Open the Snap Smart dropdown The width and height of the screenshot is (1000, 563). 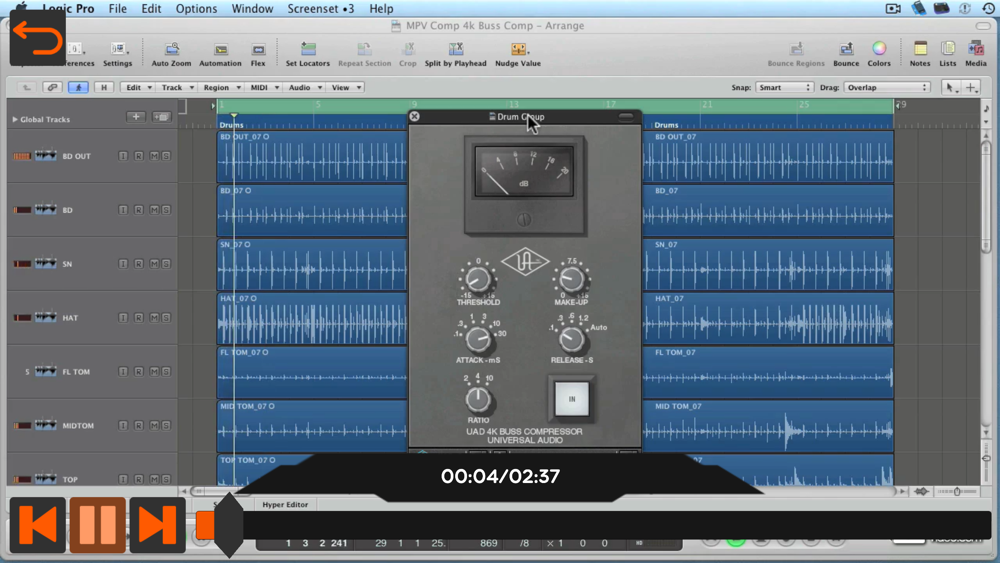coord(784,87)
